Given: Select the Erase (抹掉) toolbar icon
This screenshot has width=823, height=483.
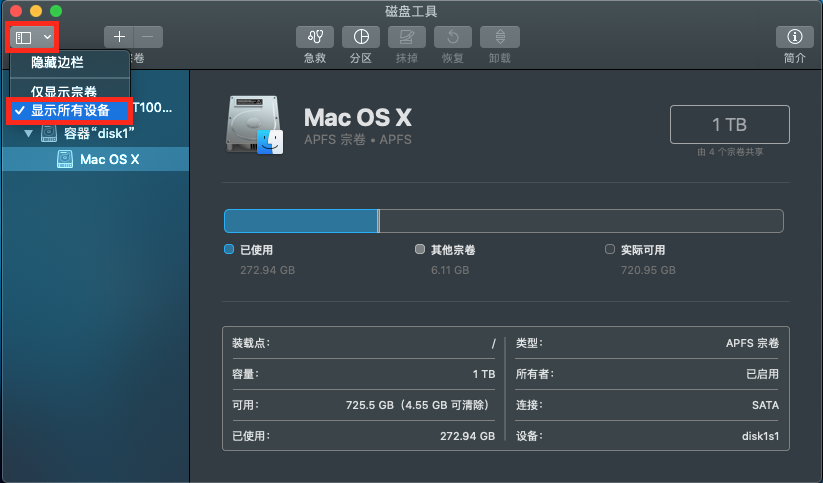Looking at the screenshot, I should pyautogui.click(x=407, y=38).
